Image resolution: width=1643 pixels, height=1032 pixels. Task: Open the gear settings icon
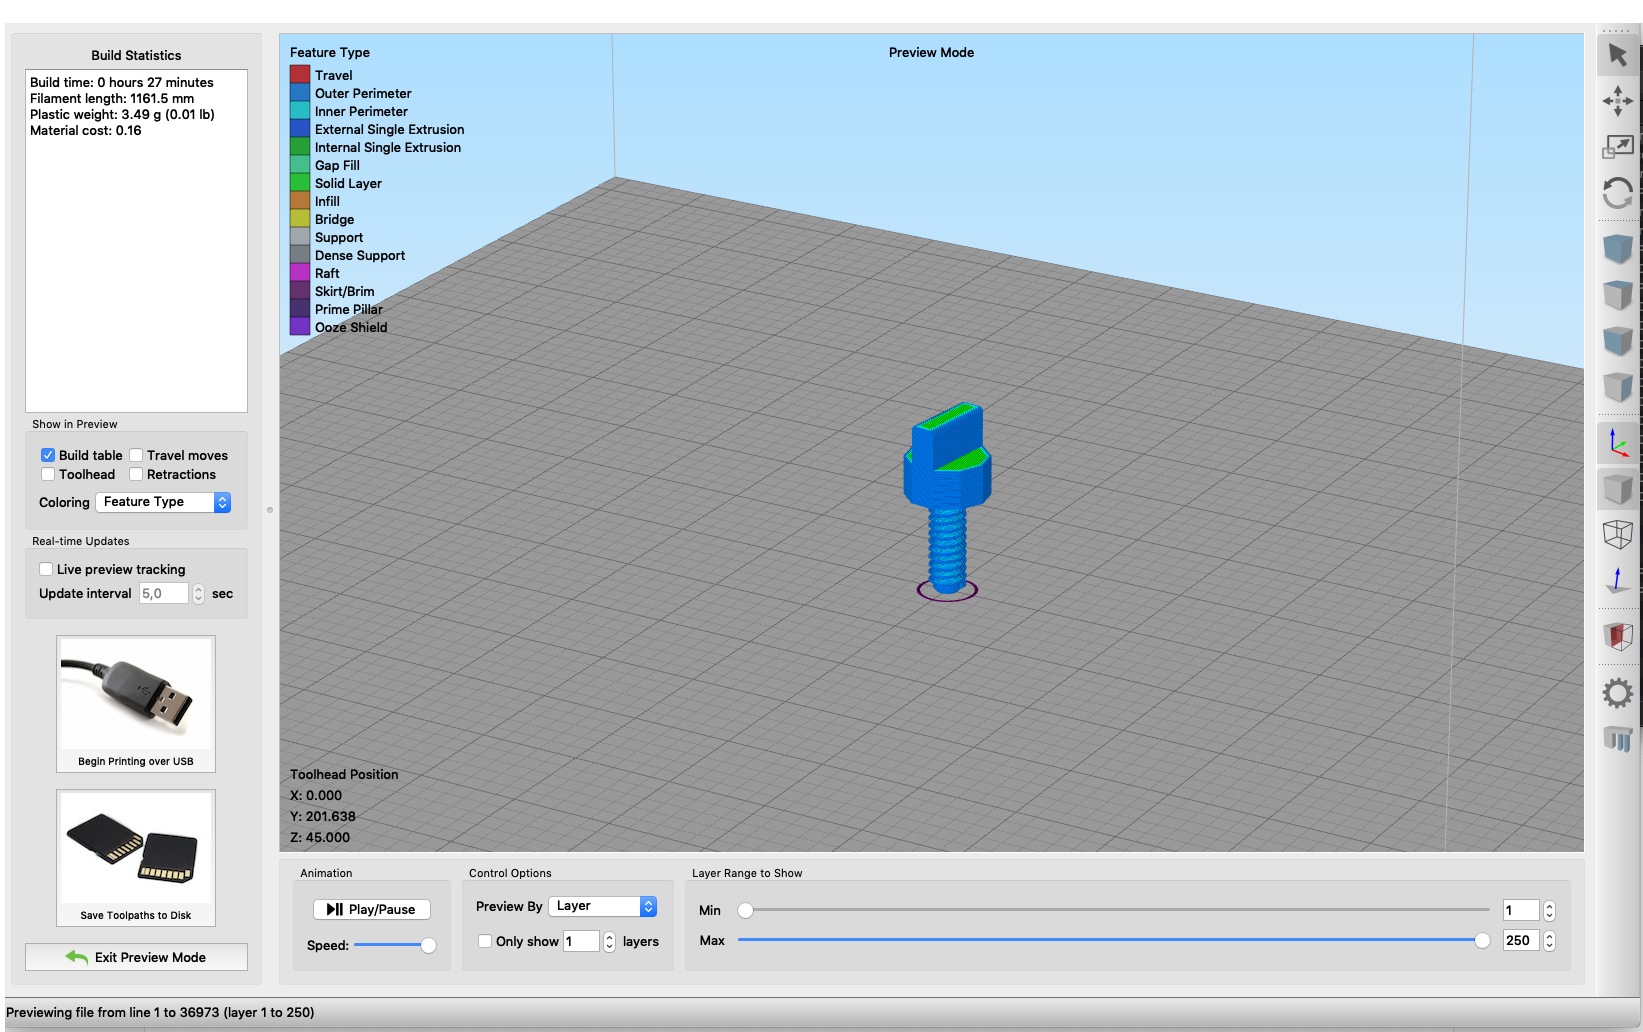(1617, 693)
